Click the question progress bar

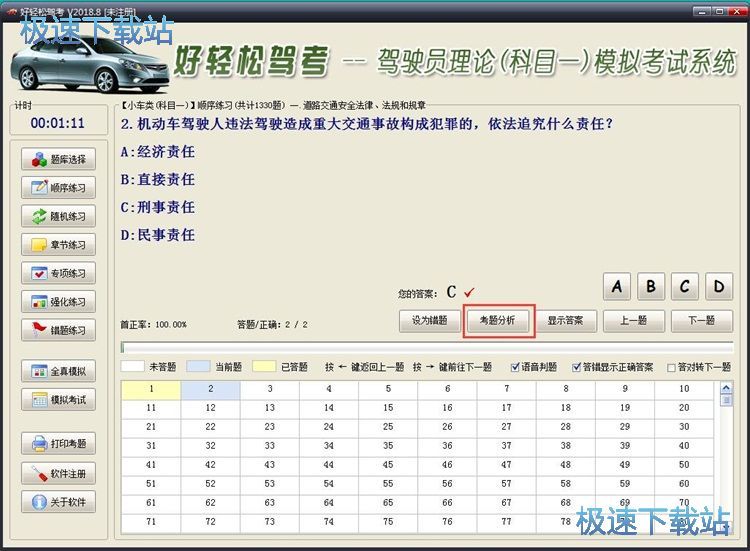point(427,348)
